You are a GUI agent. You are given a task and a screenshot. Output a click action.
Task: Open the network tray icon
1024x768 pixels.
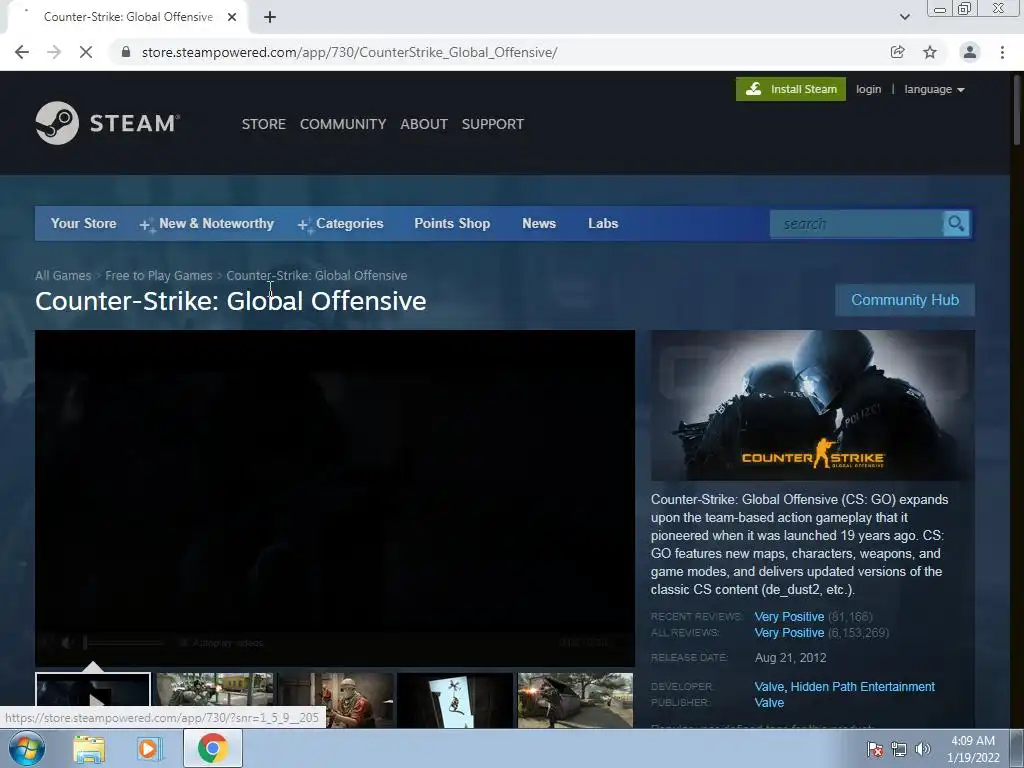pyautogui.click(x=899, y=749)
